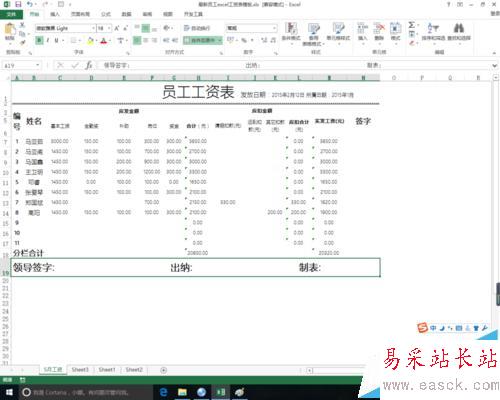Image resolution: width=500 pixels, height=400 pixels.
Task: Add a new sheet with plus button
Action: 164,370
